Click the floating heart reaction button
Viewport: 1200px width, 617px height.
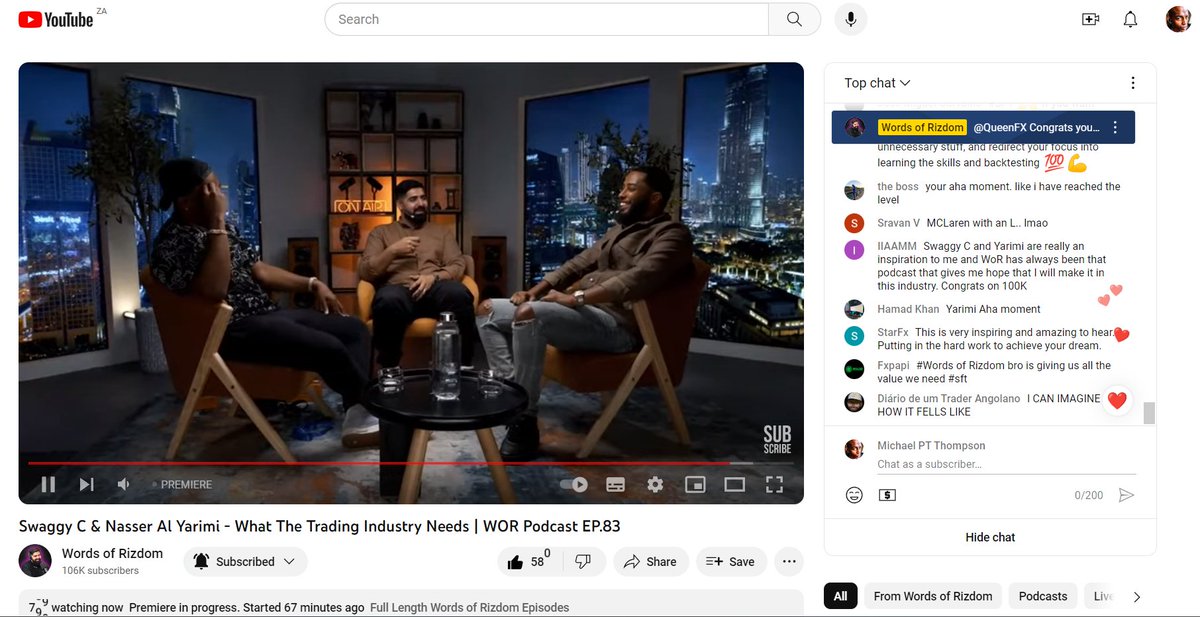click(x=1118, y=400)
